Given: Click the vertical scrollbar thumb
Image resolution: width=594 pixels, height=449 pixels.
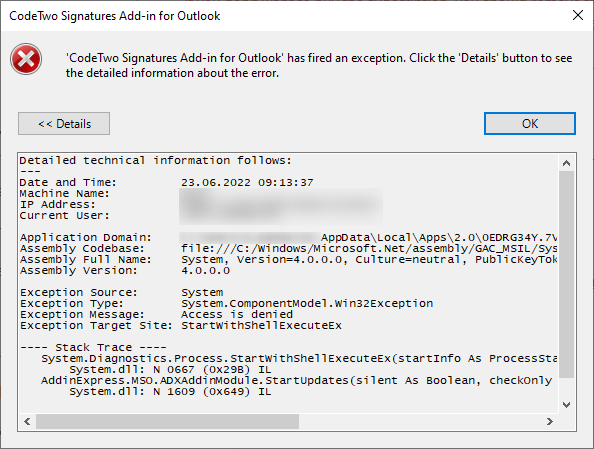Looking at the screenshot, I should [x=566, y=274].
